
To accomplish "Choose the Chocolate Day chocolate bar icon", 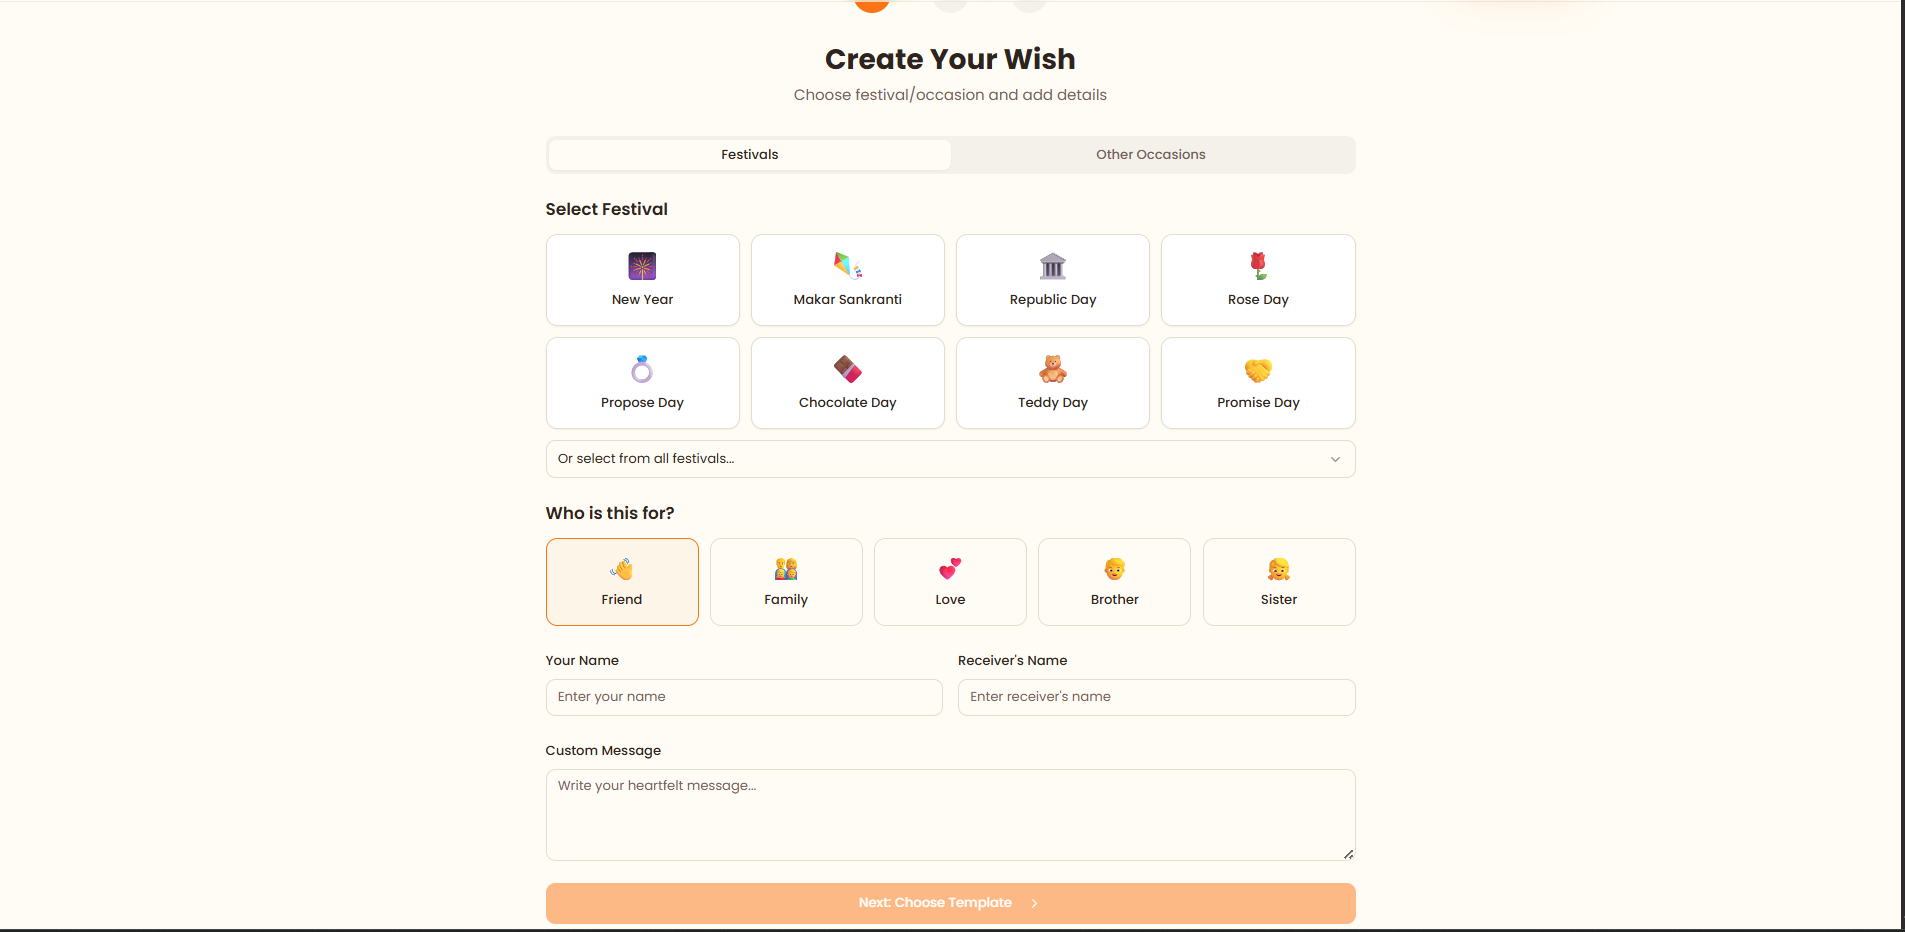I will tap(847, 369).
